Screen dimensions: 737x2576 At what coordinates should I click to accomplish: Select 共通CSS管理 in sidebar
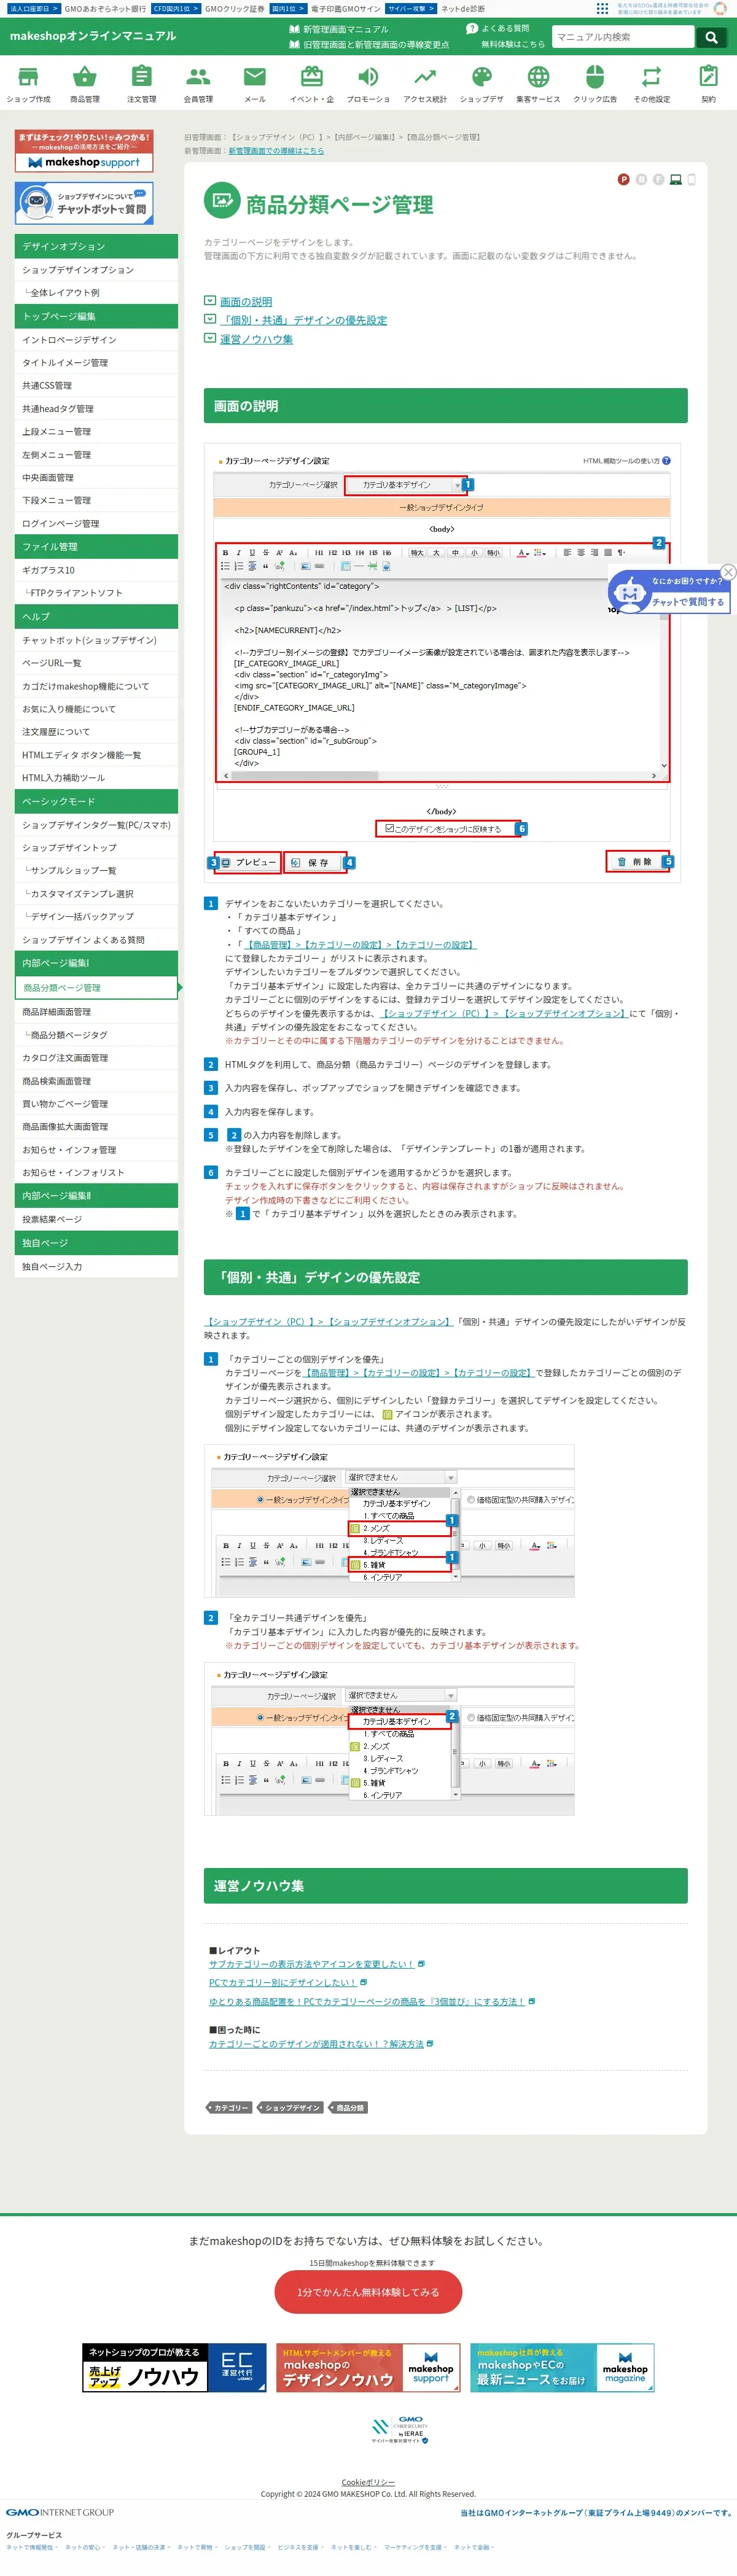point(96,385)
